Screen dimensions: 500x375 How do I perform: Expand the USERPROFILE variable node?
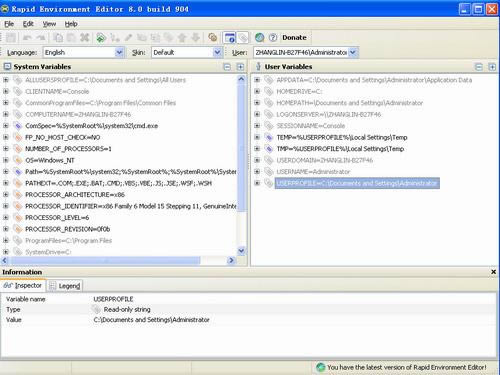pos(257,183)
